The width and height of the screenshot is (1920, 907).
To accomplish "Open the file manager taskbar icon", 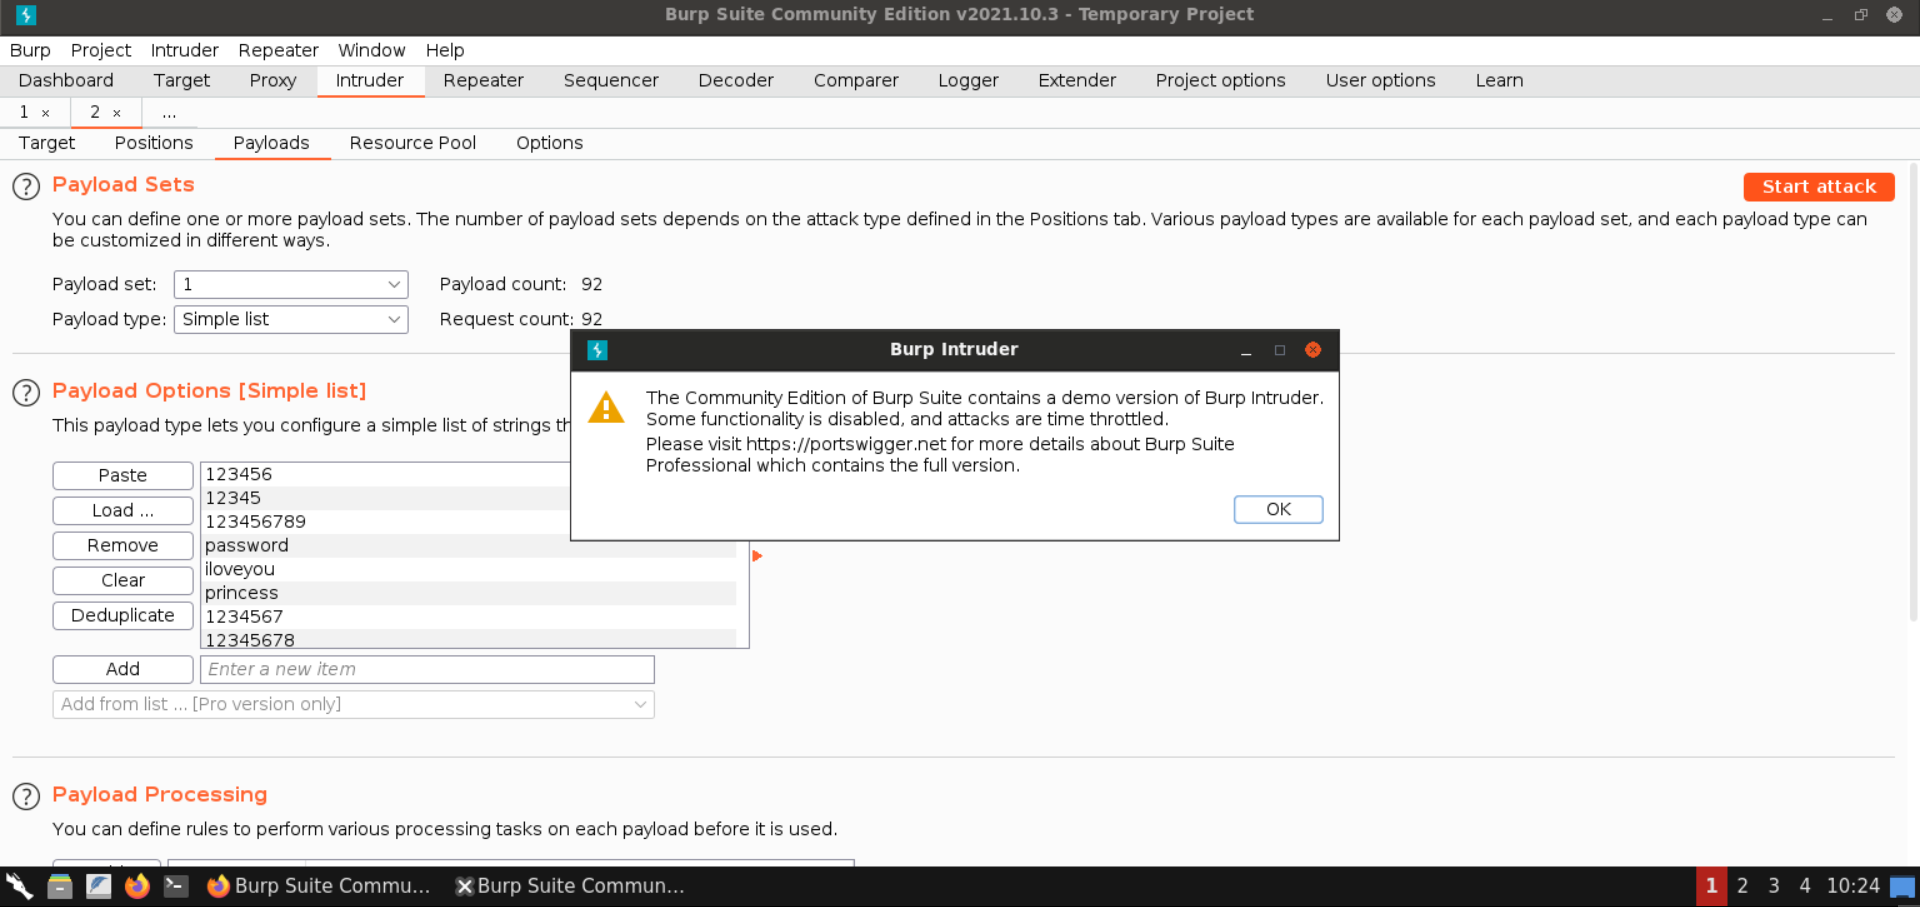I will (60, 886).
